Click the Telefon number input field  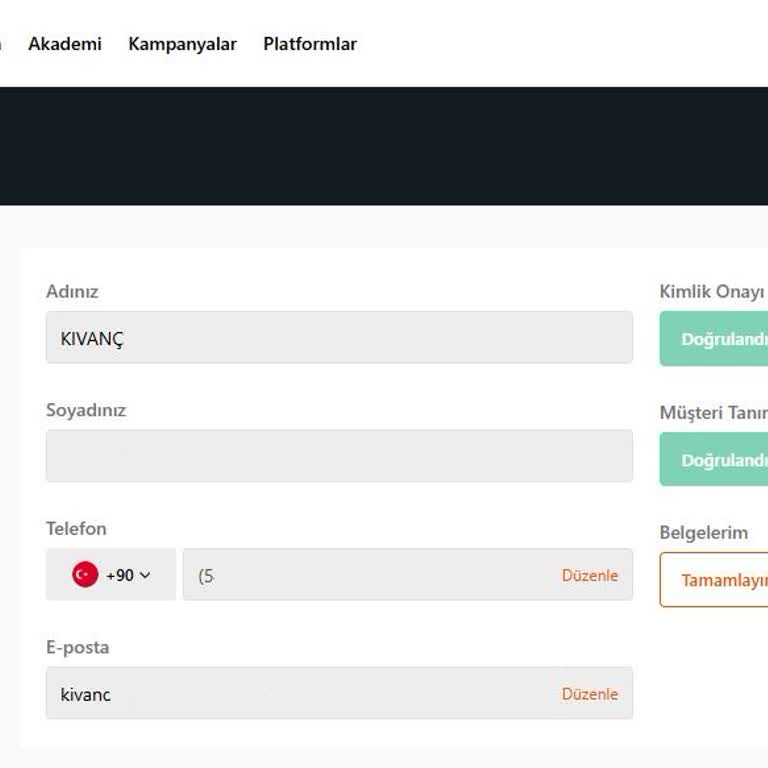(x=408, y=575)
